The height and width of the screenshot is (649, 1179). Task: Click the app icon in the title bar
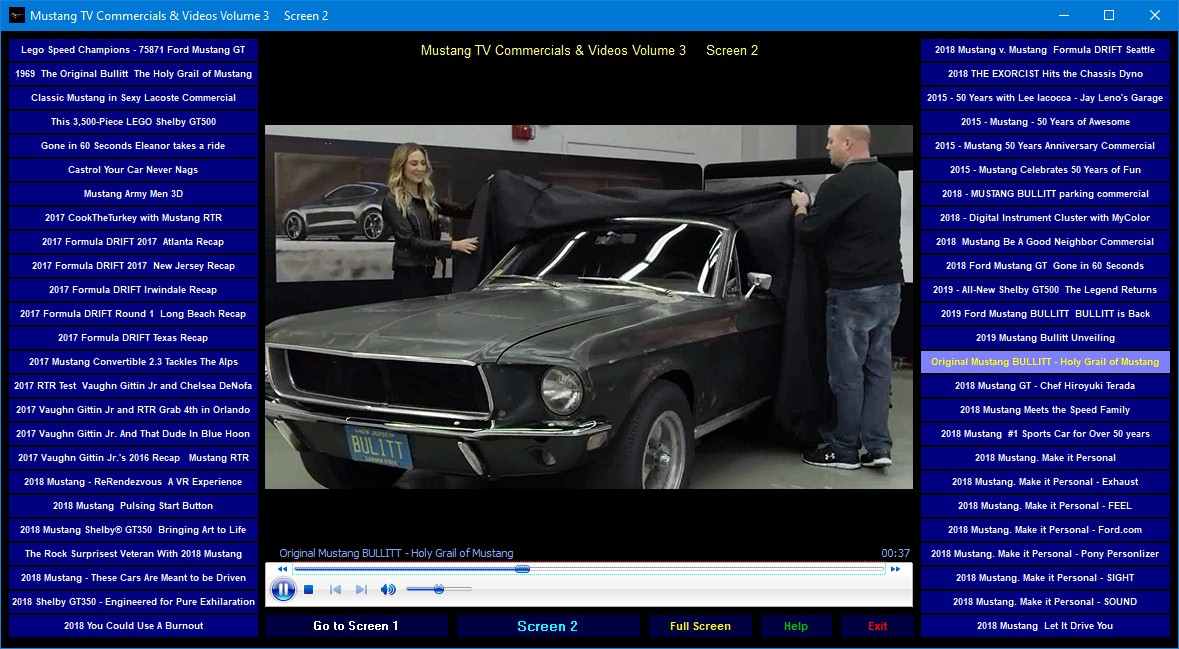click(x=16, y=15)
